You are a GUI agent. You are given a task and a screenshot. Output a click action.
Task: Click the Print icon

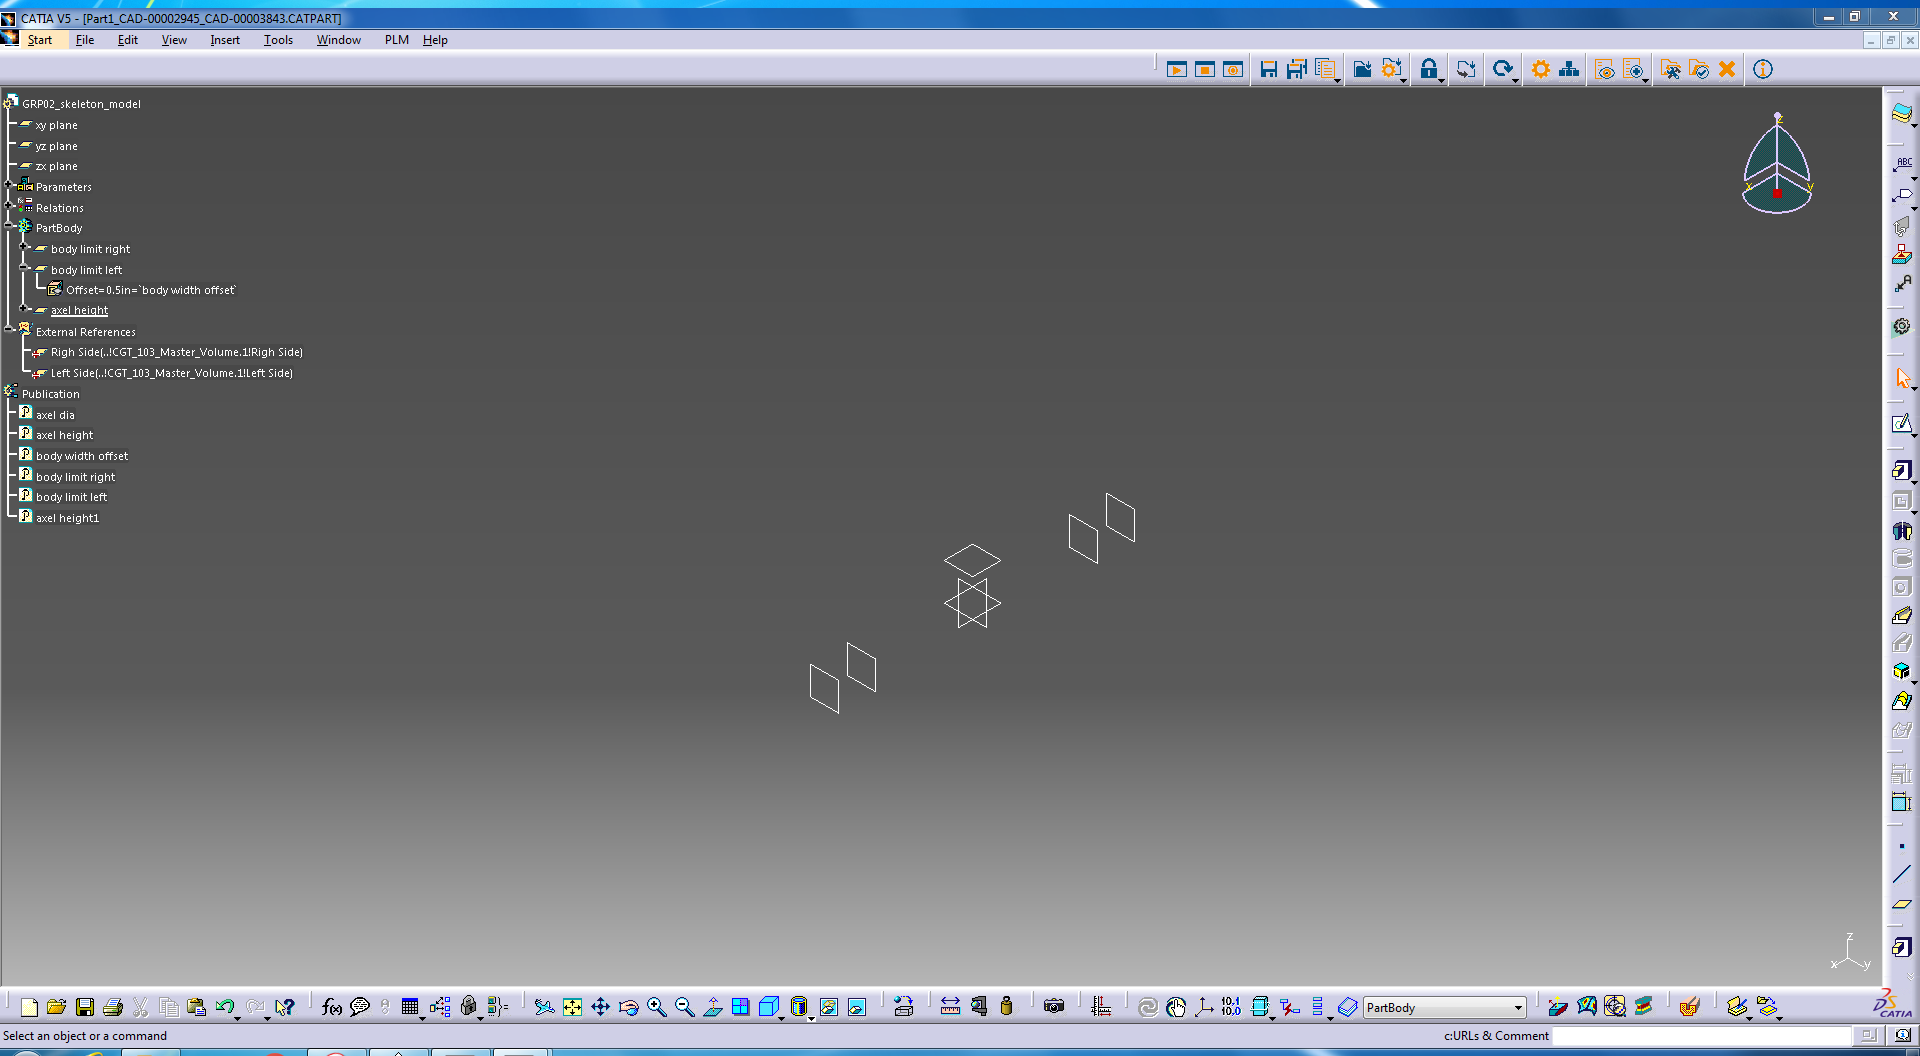point(112,1007)
